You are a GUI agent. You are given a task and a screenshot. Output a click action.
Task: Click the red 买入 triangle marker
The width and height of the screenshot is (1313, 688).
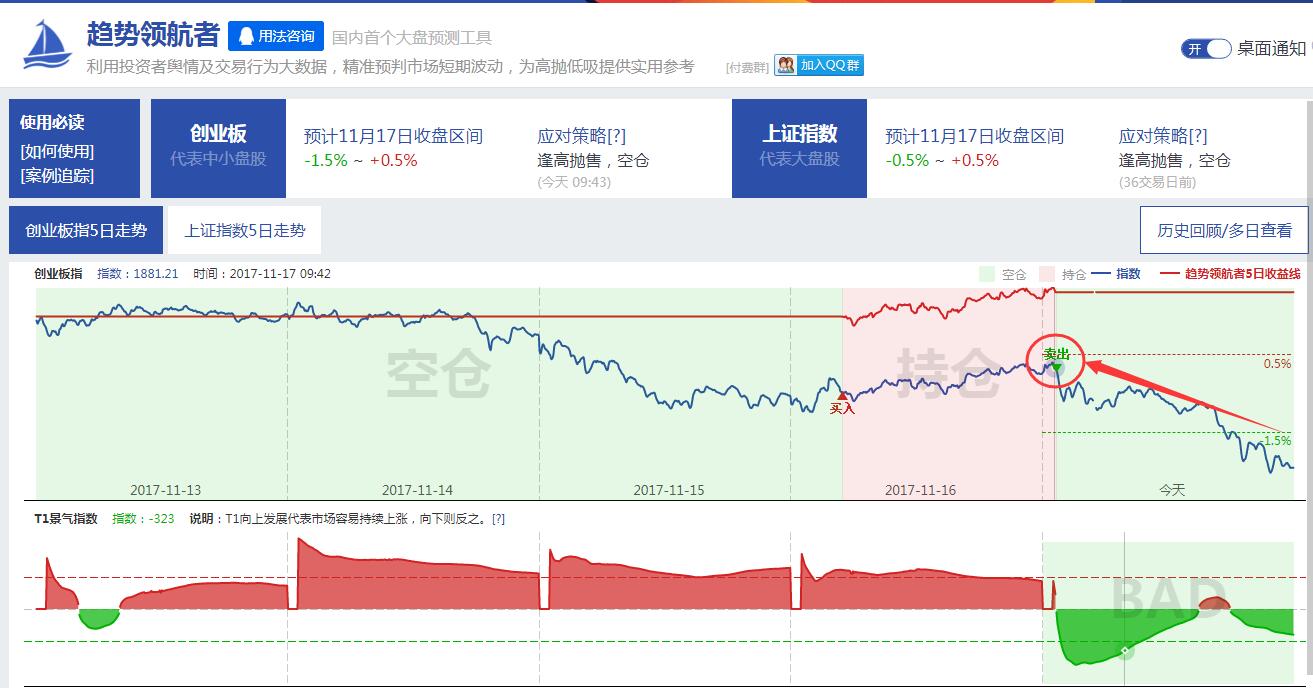pyautogui.click(x=842, y=397)
